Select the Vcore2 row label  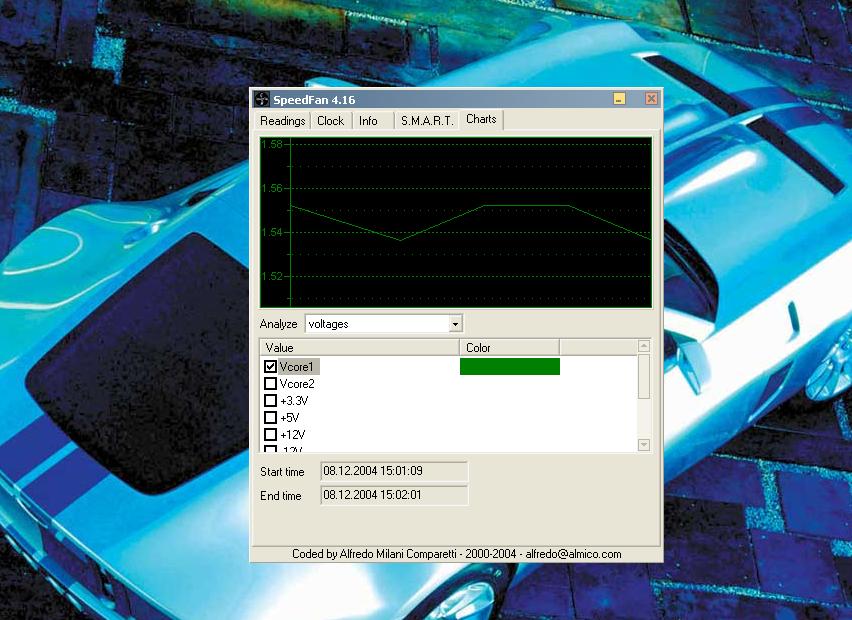click(297, 384)
